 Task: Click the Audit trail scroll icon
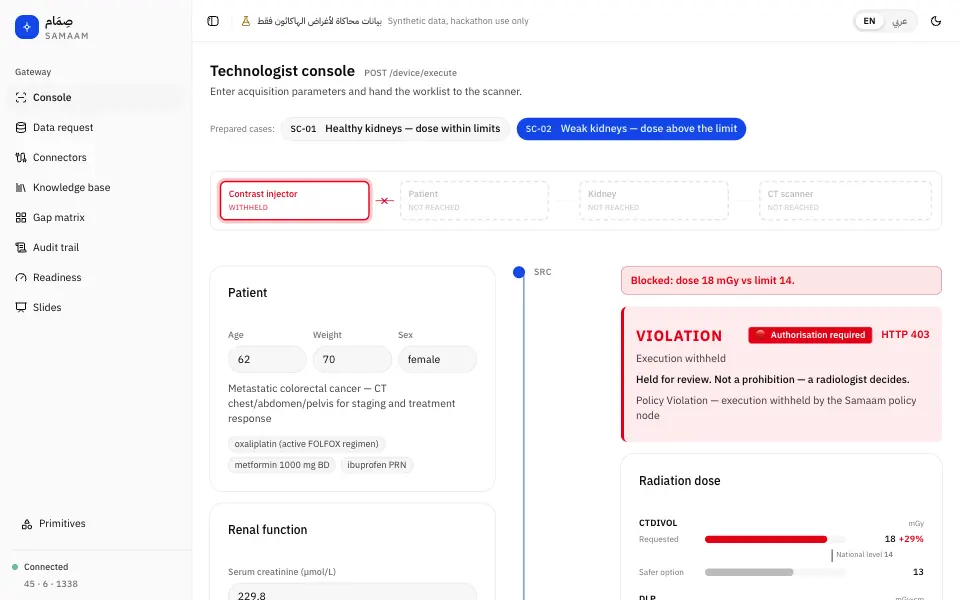(21, 247)
